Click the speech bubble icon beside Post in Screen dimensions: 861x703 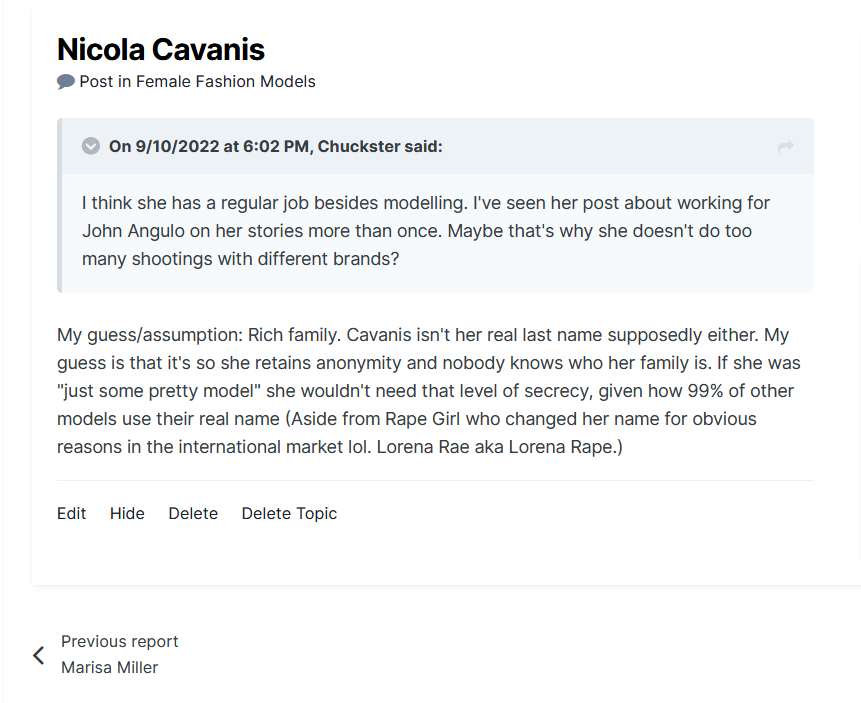pos(66,82)
